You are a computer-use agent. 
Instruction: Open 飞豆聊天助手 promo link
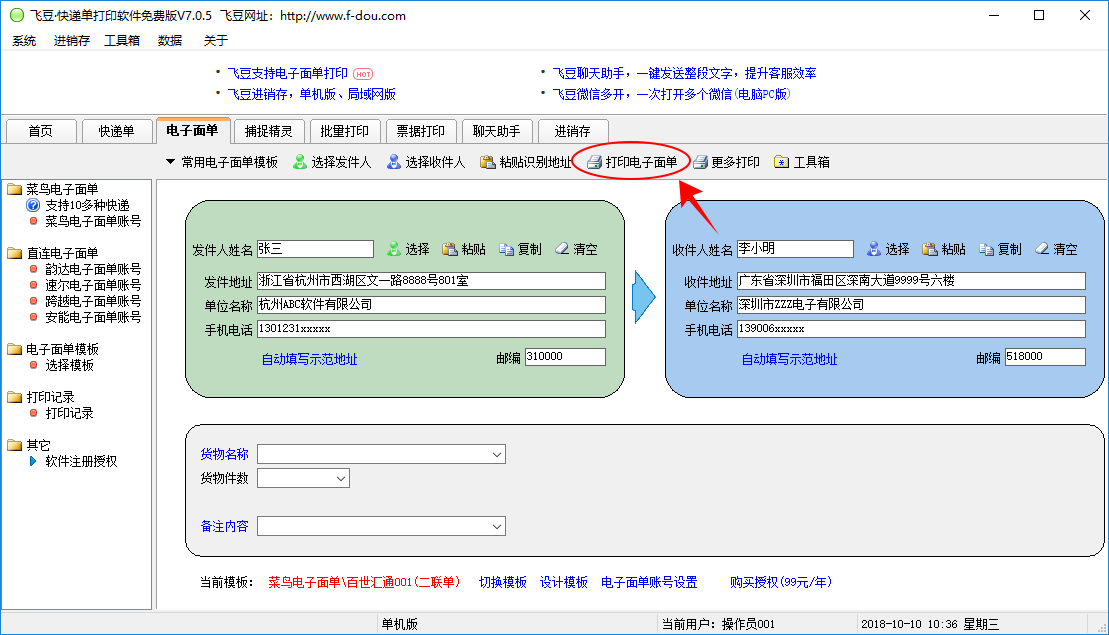(x=685, y=74)
